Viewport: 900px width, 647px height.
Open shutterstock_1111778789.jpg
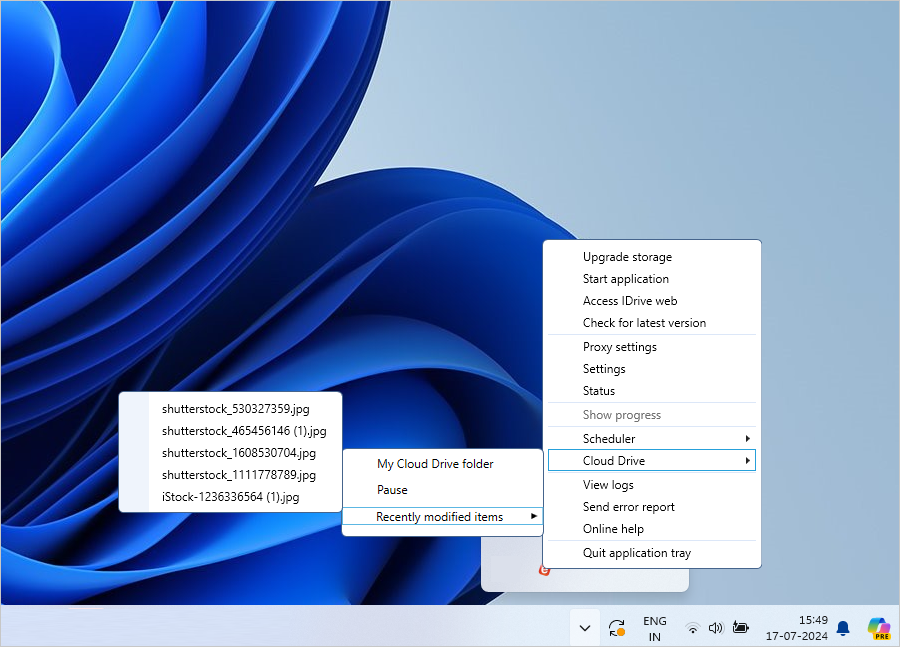point(238,475)
